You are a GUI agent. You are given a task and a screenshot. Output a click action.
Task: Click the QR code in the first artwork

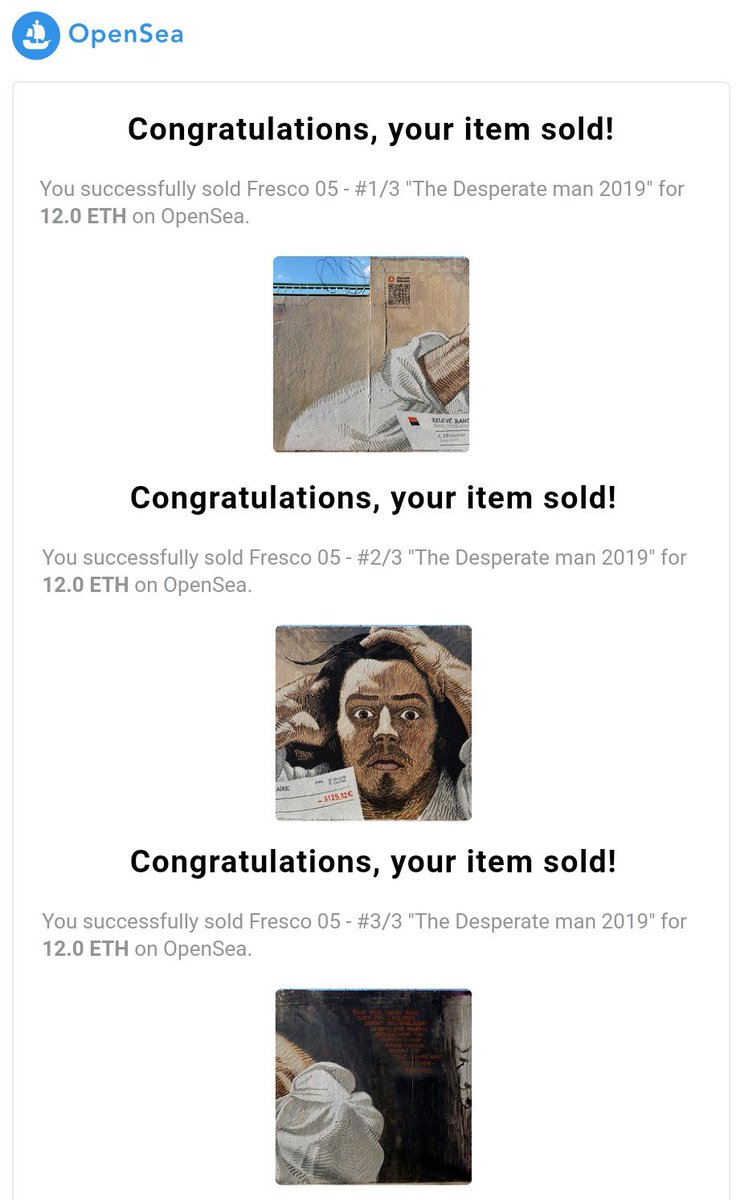coord(396,298)
